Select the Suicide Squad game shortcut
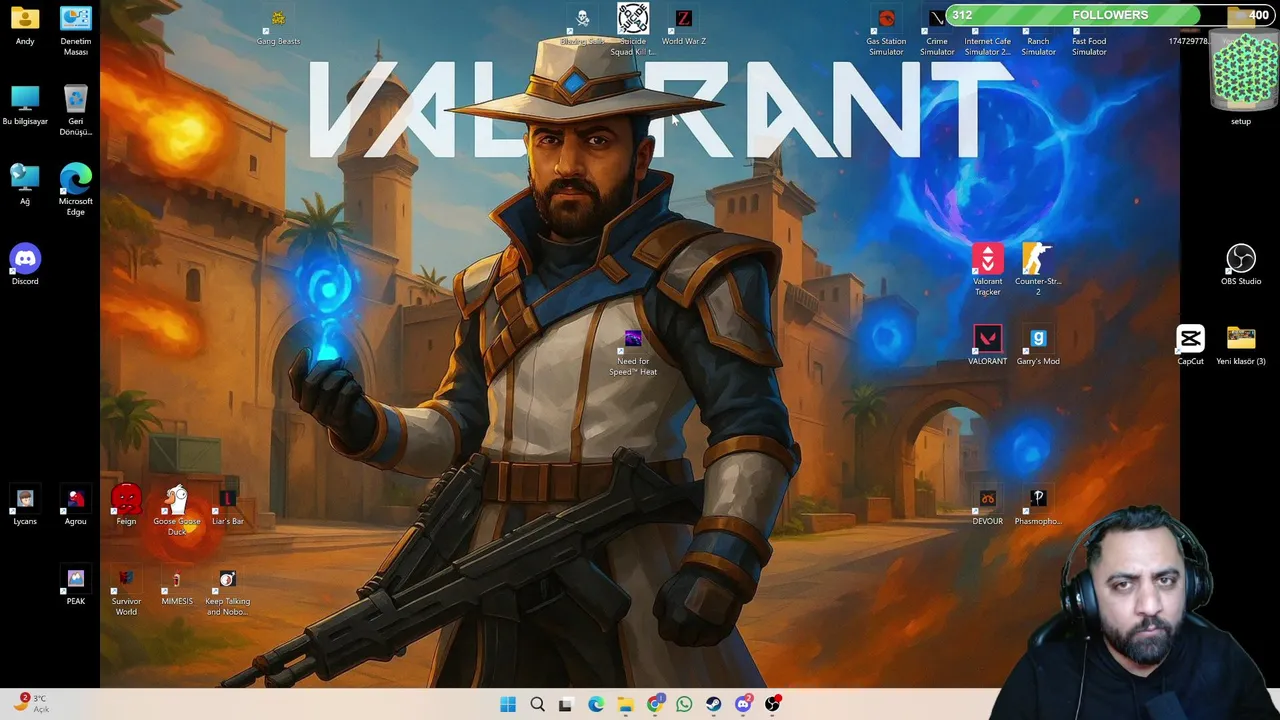Viewport: 1280px width, 720px height. [x=633, y=30]
